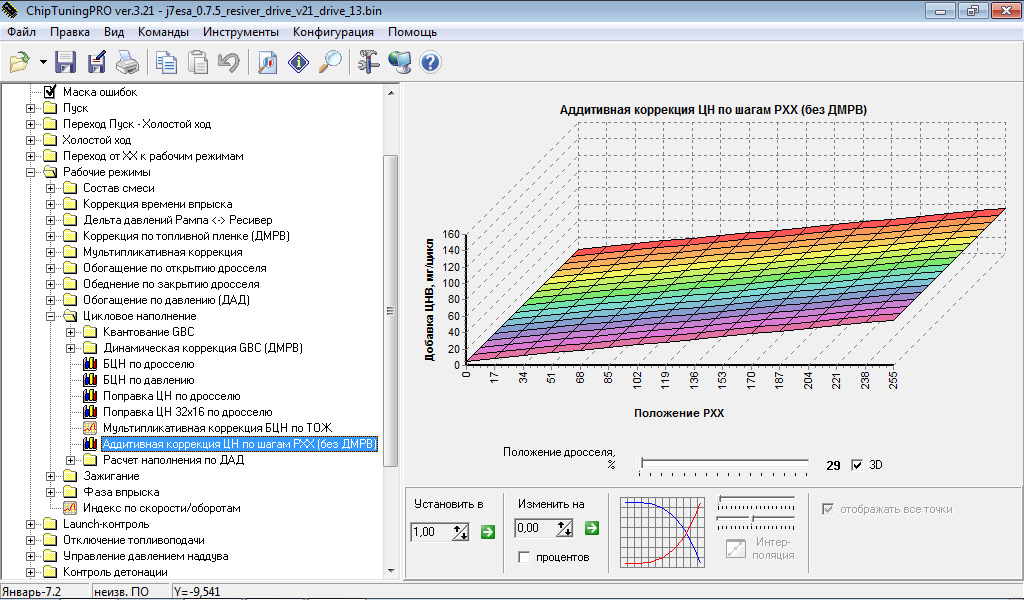Click the printer icon in the toolbar

pyautogui.click(x=127, y=63)
